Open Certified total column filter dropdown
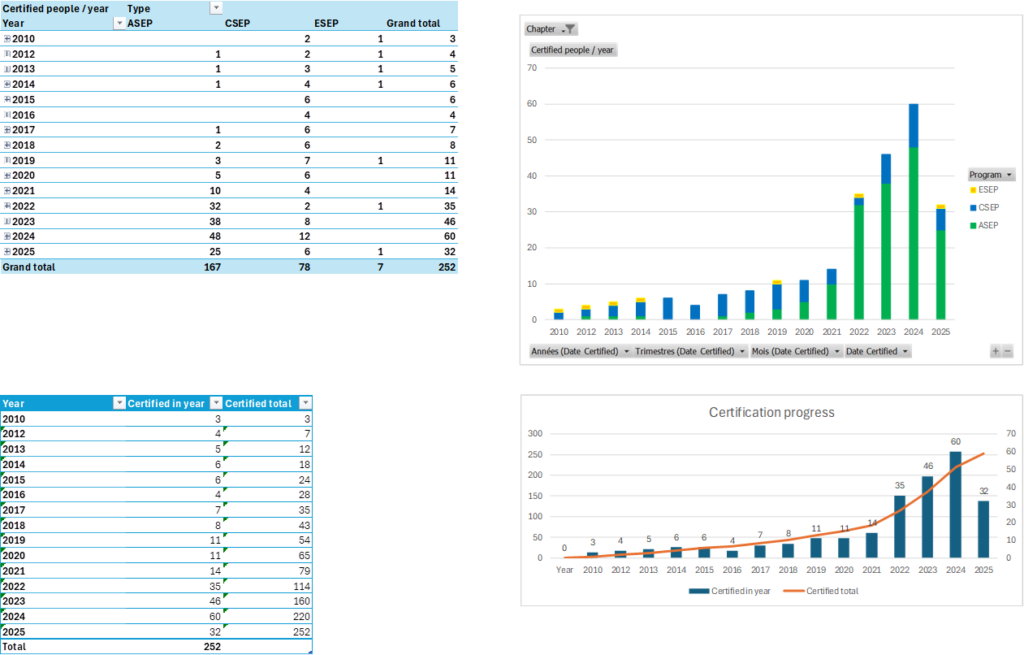The width and height of the screenshot is (1024, 655). click(x=303, y=403)
